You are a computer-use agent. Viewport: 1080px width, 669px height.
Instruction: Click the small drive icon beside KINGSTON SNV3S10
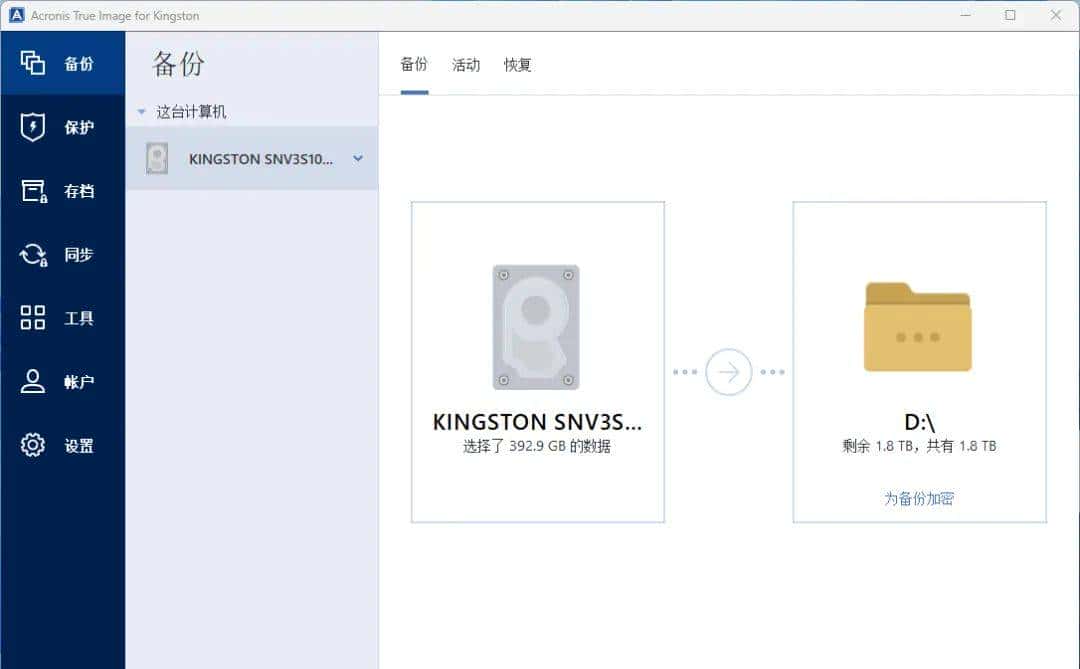[x=156, y=158]
